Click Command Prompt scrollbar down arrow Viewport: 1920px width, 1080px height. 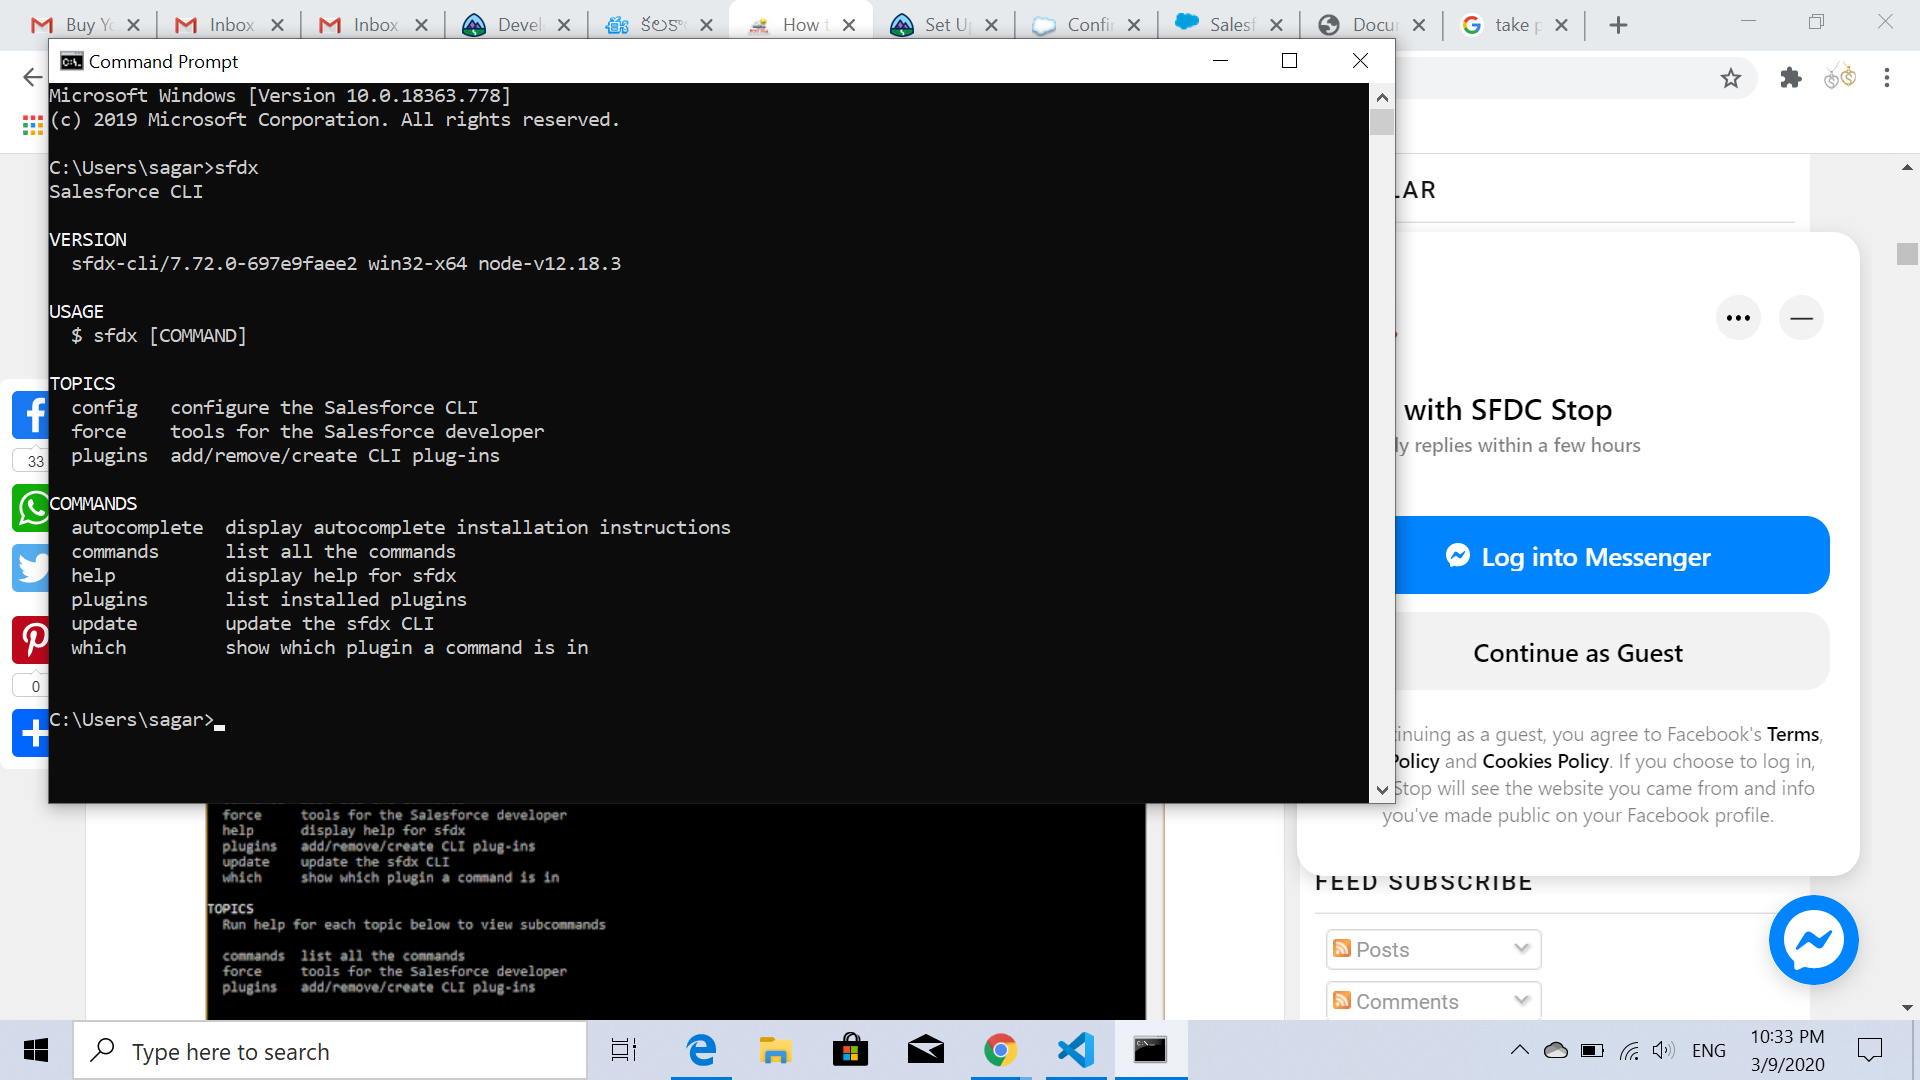[x=1382, y=790]
